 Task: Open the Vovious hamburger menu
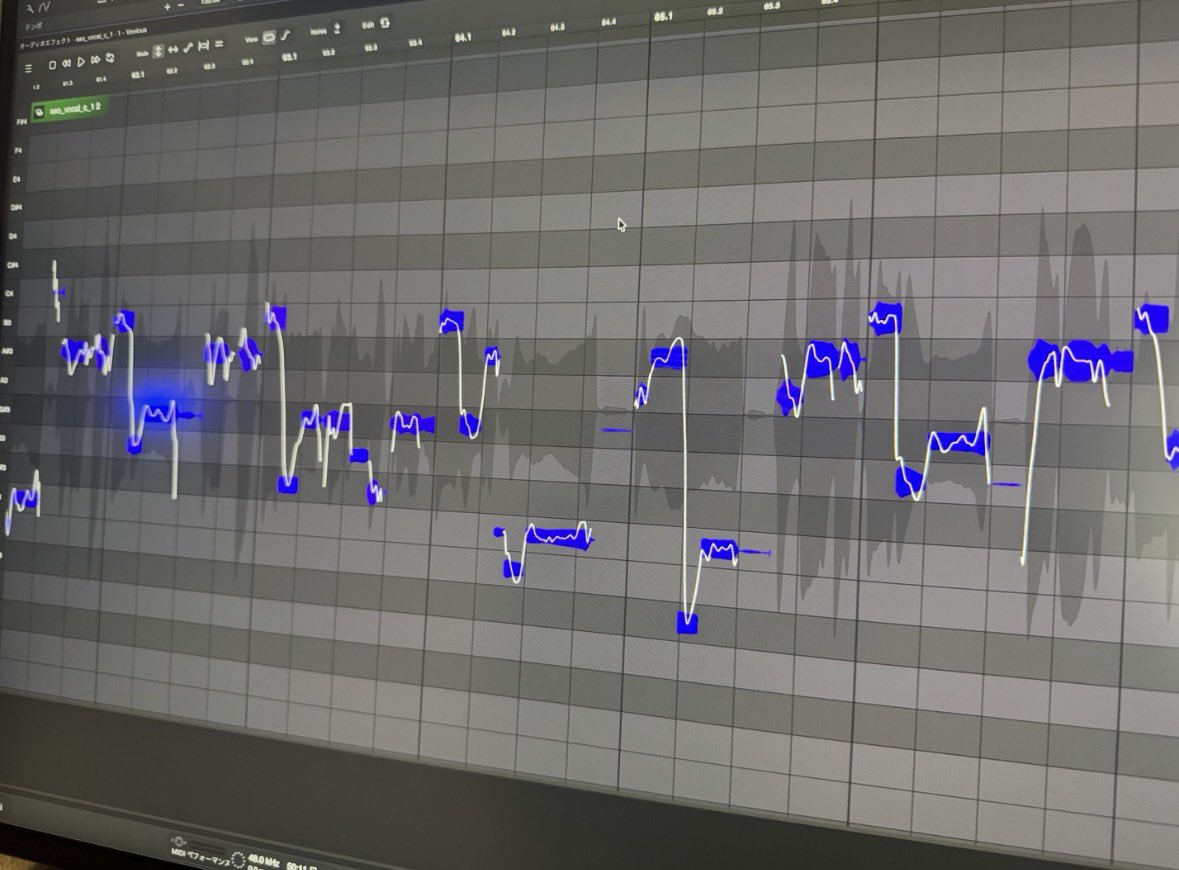(x=29, y=68)
